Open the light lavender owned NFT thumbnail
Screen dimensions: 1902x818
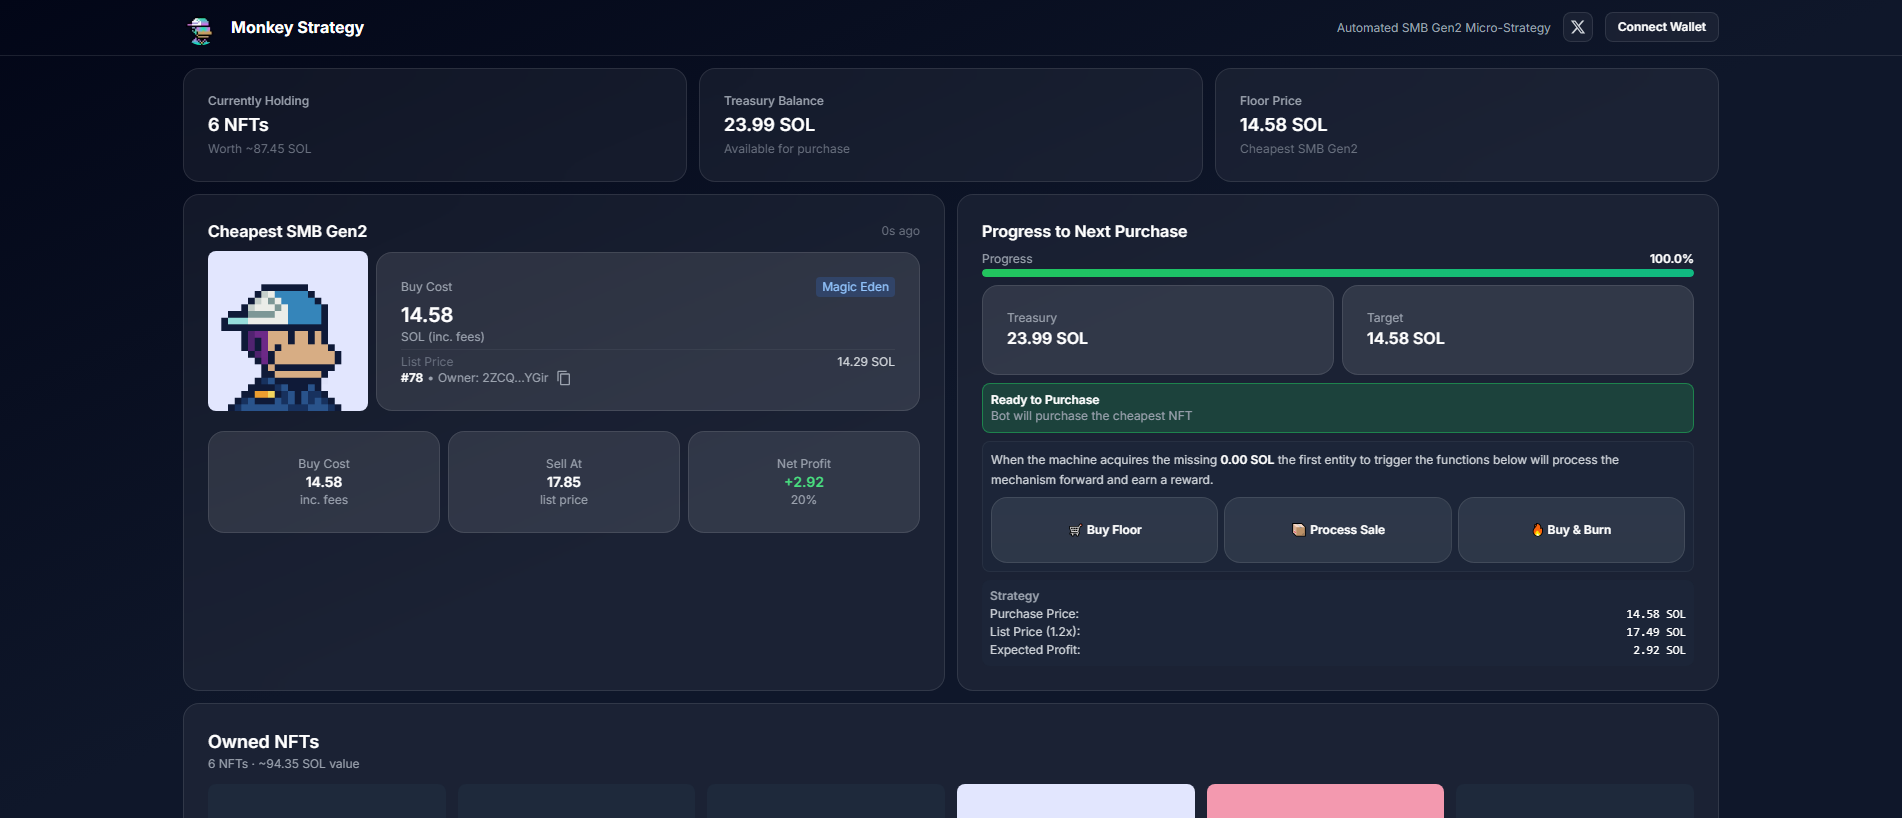click(x=1076, y=801)
